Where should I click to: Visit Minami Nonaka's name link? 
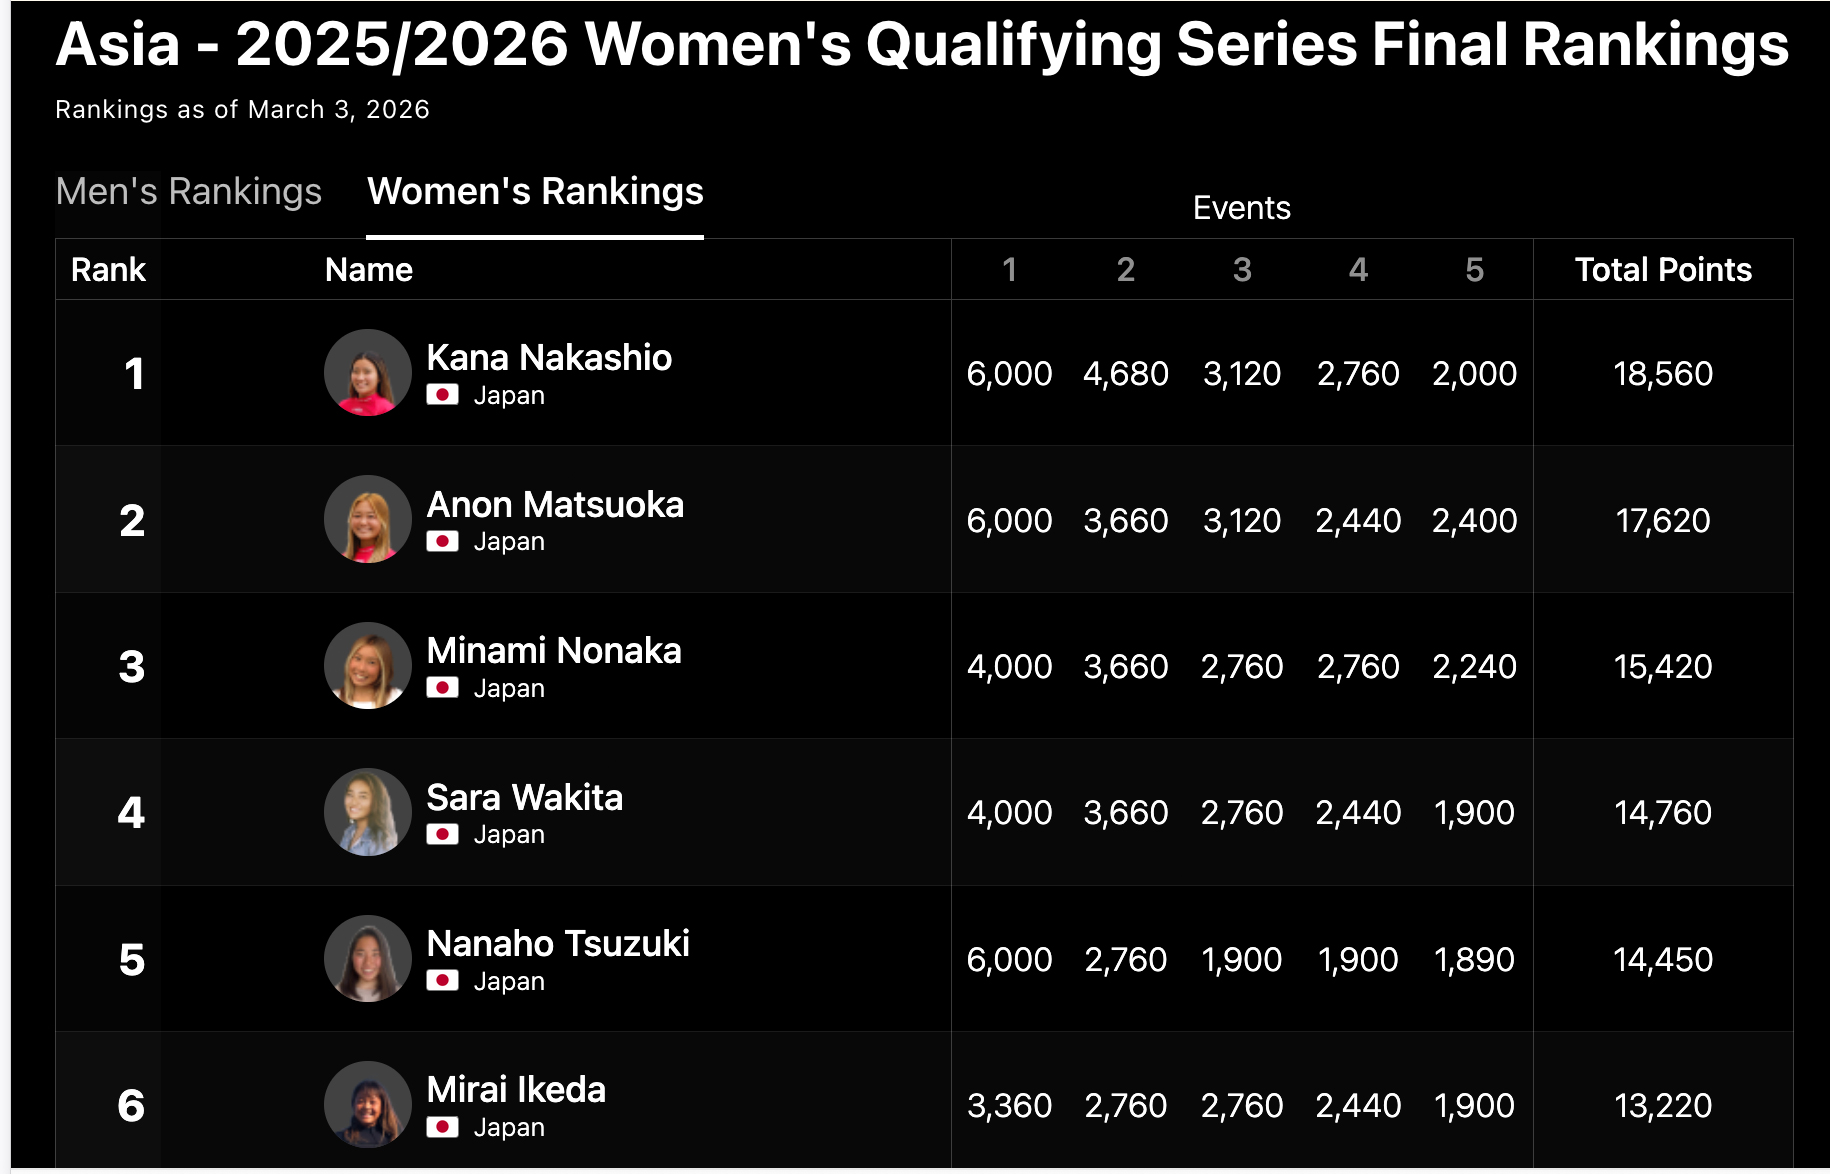click(x=554, y=650)
